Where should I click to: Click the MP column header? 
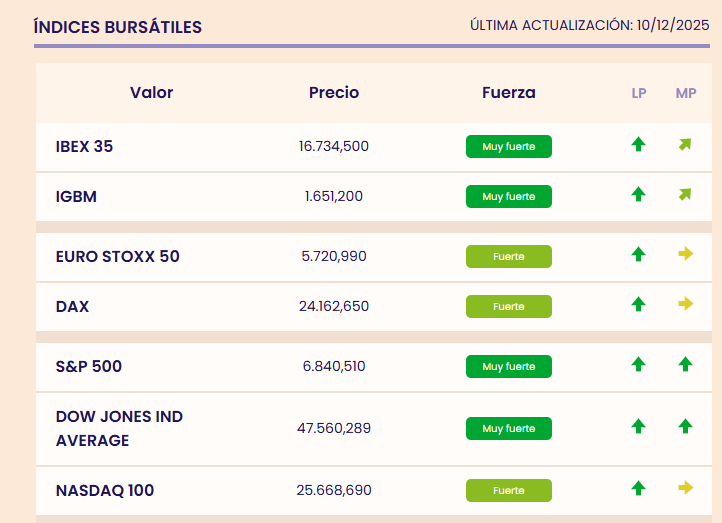686,93
